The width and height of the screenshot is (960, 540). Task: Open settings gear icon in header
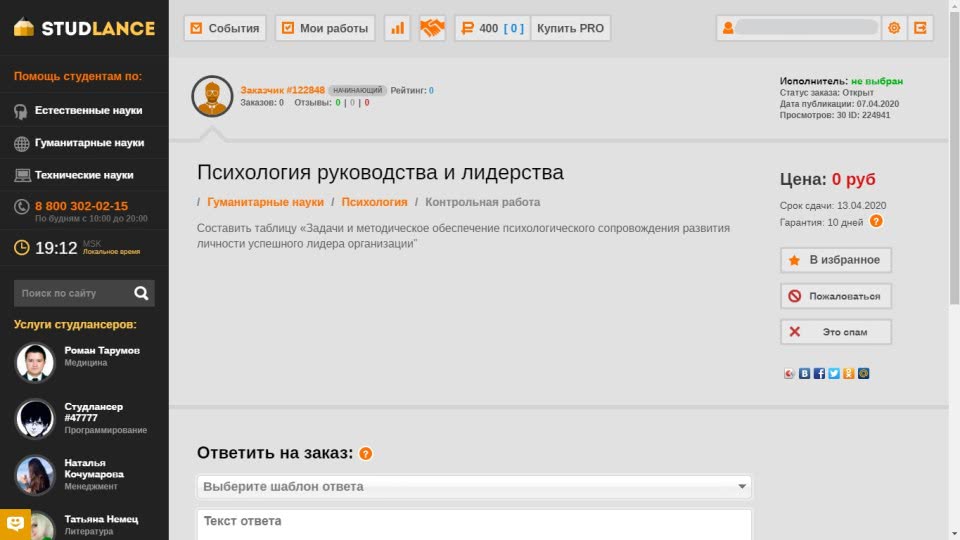(894, 28)
